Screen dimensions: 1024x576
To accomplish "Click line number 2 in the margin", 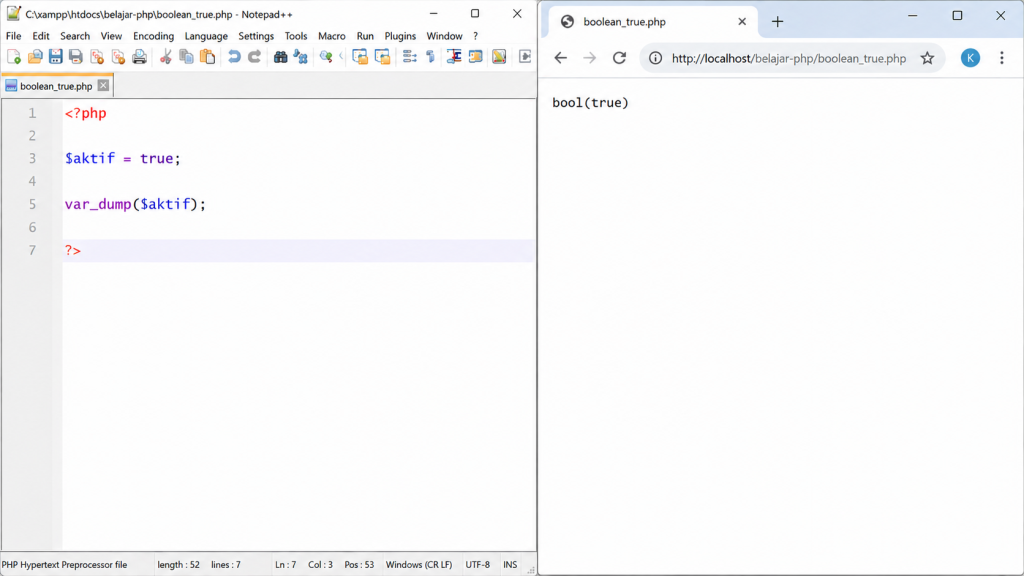I will (32, 136).
